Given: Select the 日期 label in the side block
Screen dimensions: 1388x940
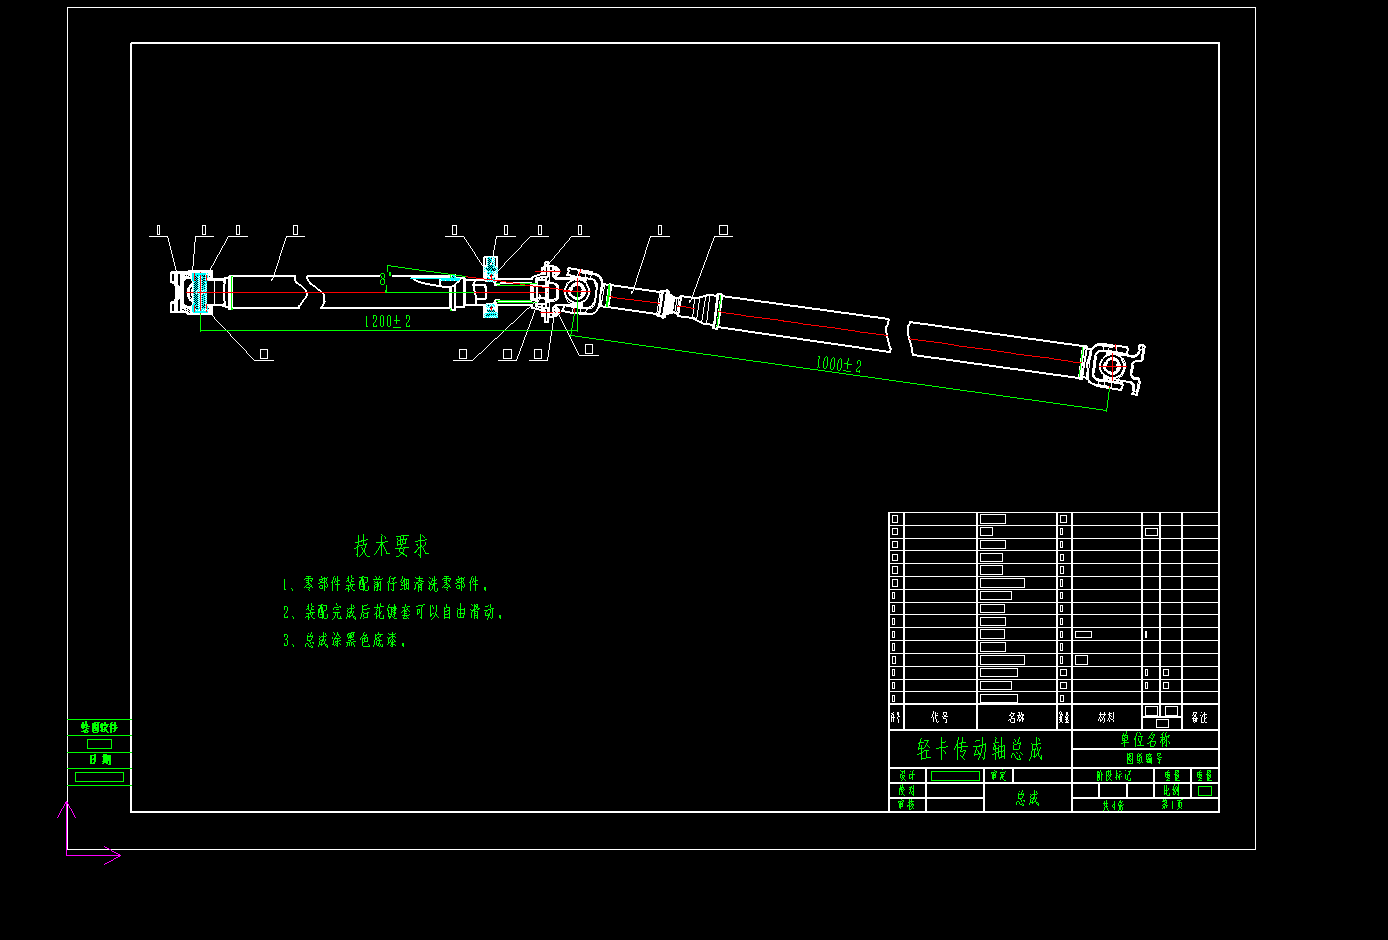Looking at the screenshot, I should (99, 760).
